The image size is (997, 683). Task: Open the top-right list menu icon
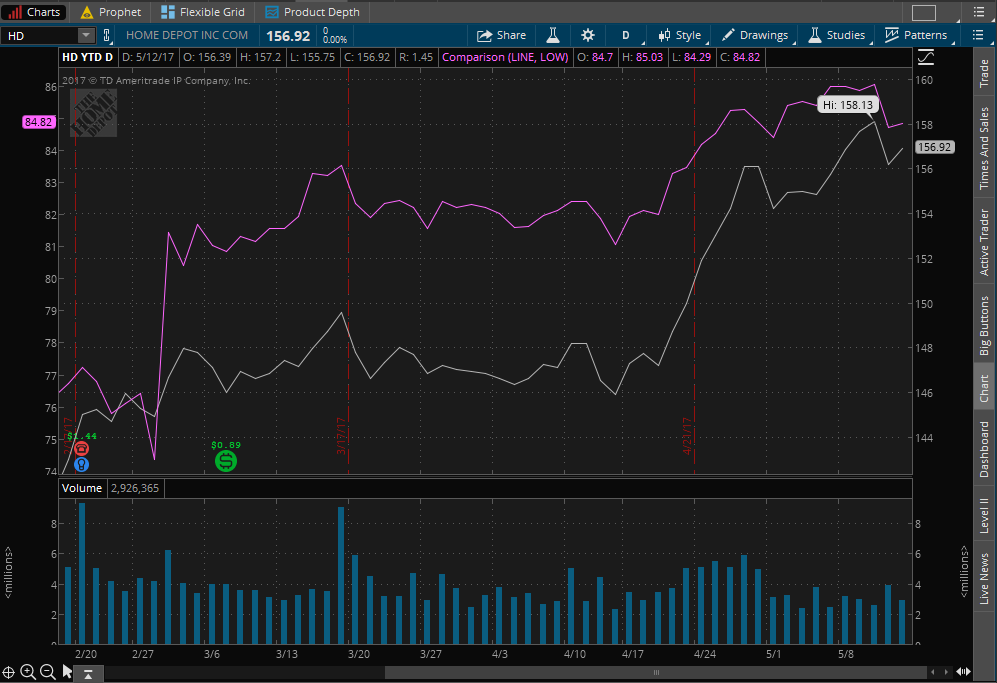coord(979,11)
